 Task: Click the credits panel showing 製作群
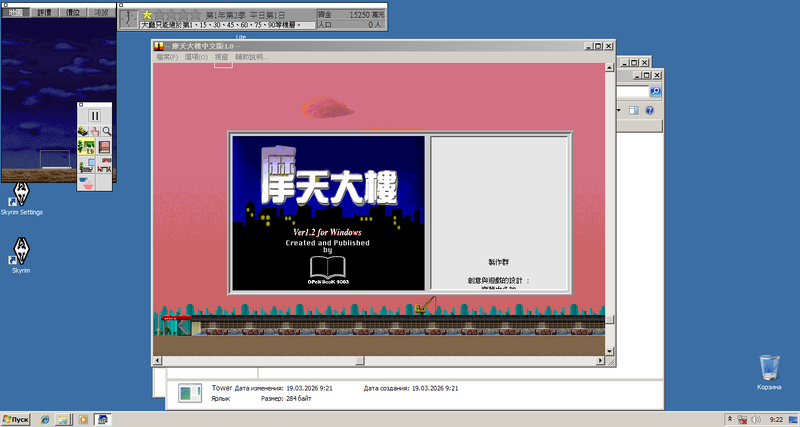pyautogui.click(x=499, y=213)
